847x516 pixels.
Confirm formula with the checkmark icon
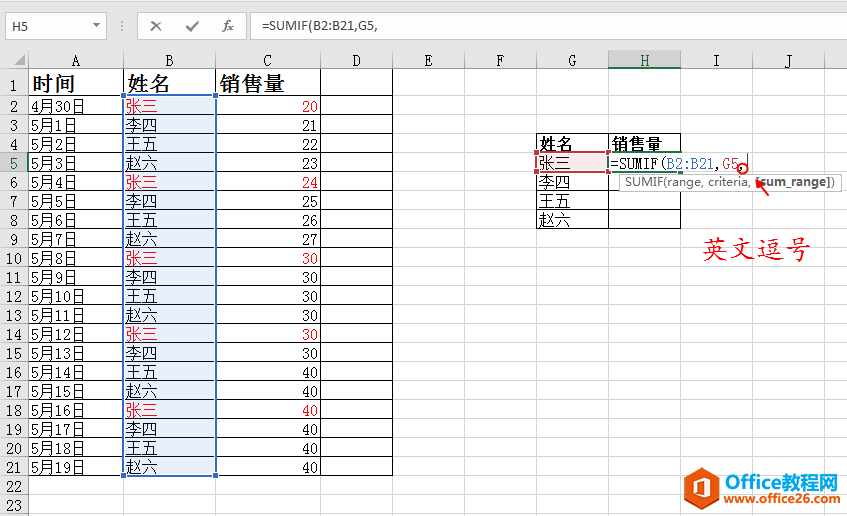pyautogui.click(x=192, y=26)
